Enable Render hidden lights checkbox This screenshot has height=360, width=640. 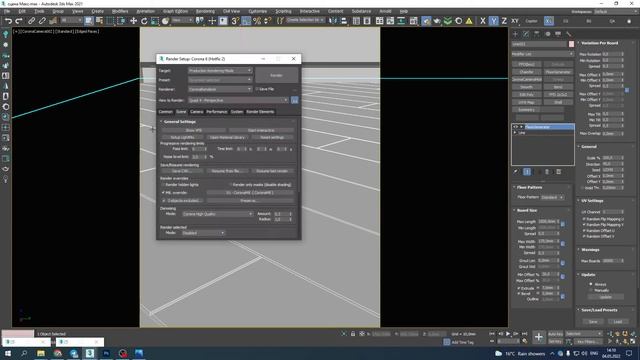[163, 184]
